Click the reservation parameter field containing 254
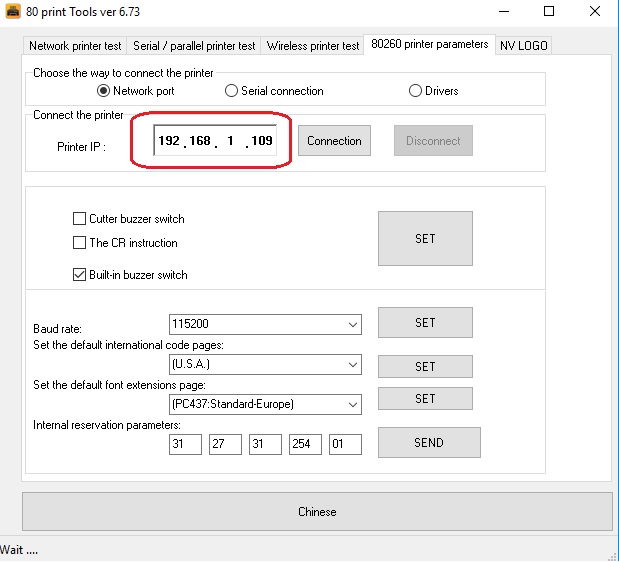619x562 pixels. pyautogui.click(x=305, y=443)
